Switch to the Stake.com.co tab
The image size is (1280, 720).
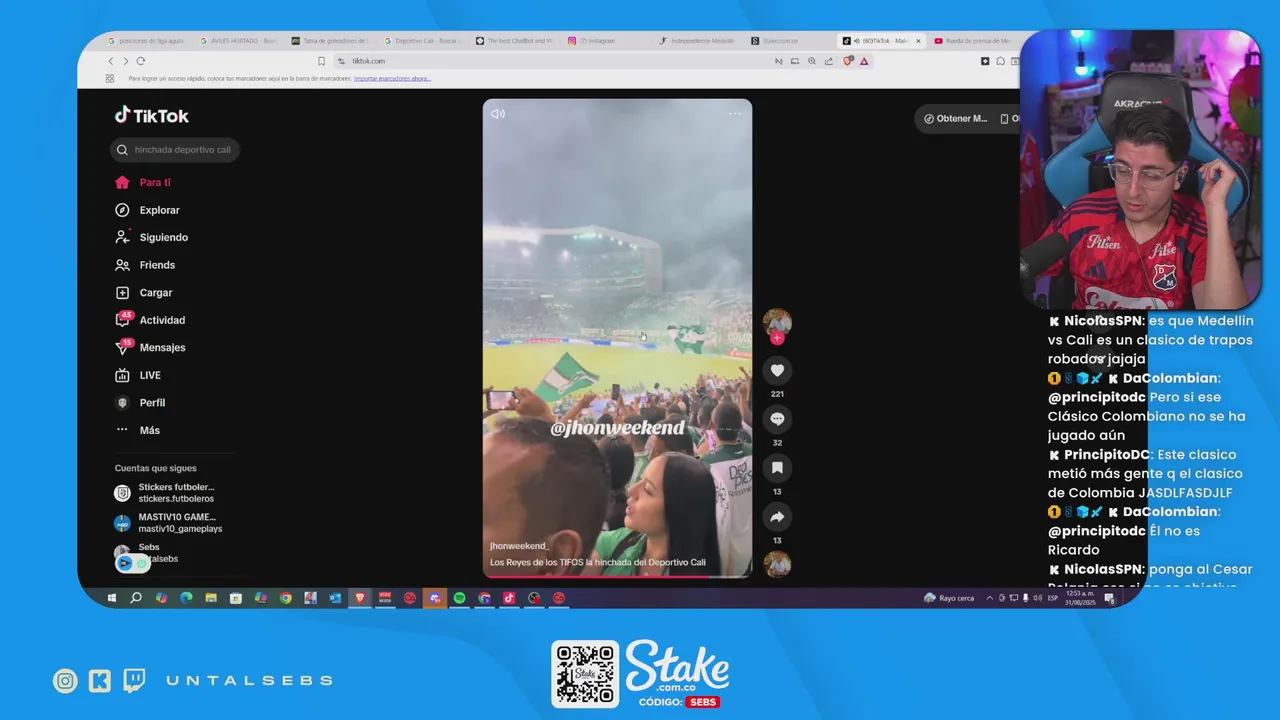click(x=787, y=41)
